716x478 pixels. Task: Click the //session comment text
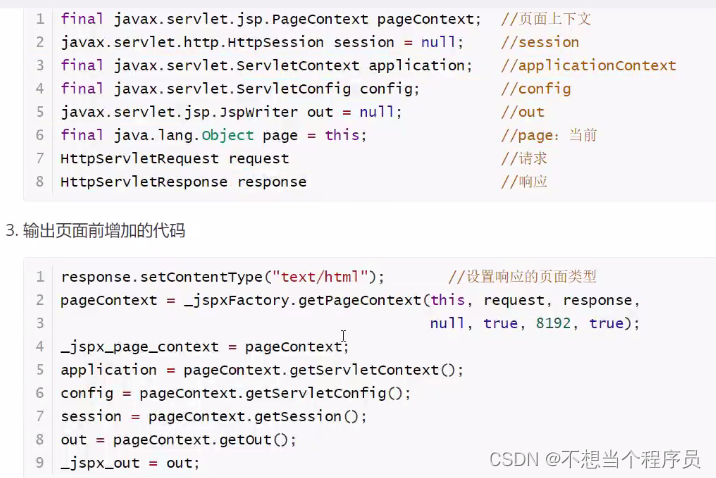[540, 42]
